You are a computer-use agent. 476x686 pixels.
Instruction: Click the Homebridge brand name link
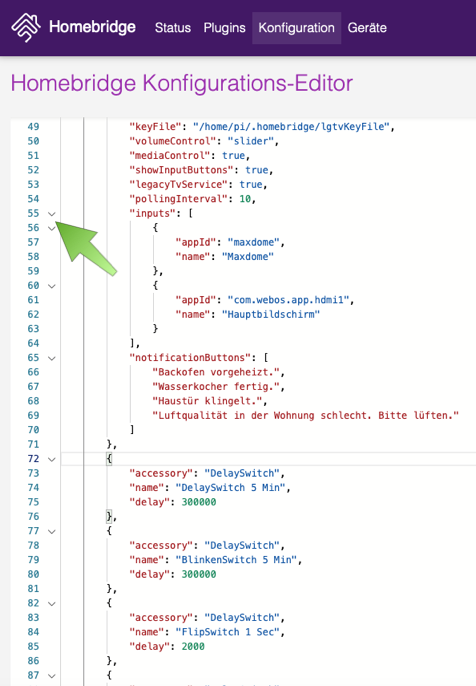[92, 27]
